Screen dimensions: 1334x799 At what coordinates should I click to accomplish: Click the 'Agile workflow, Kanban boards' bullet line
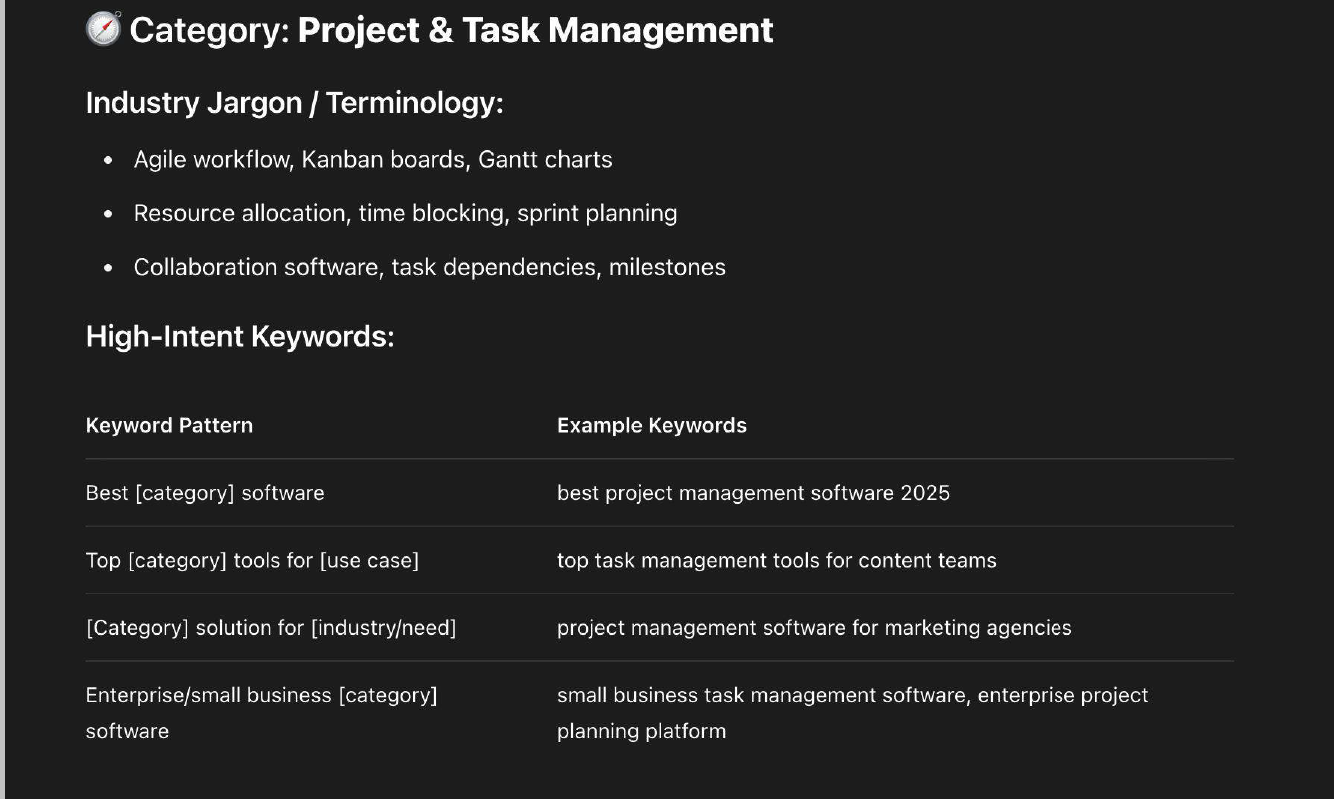click(x=373, y=160)
